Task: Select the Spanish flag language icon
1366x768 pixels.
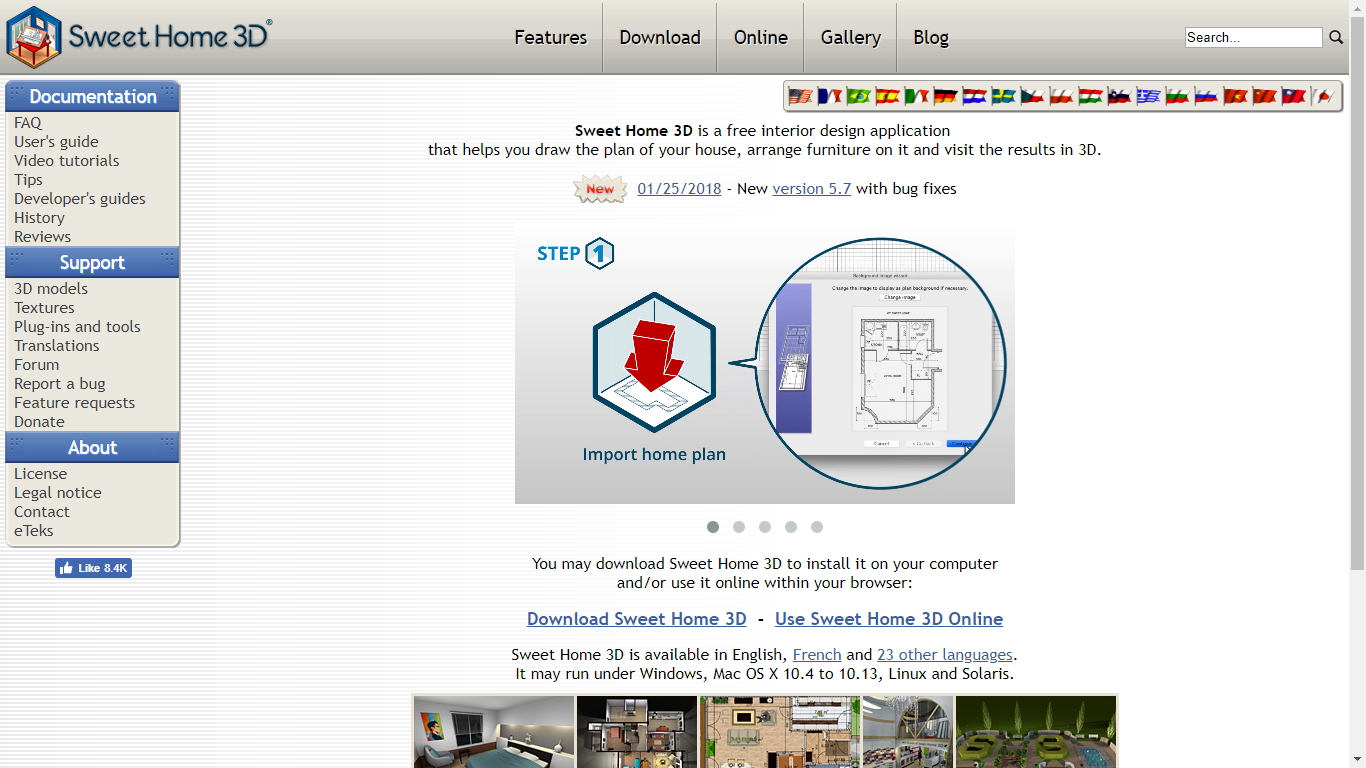Action: (887, 97)
